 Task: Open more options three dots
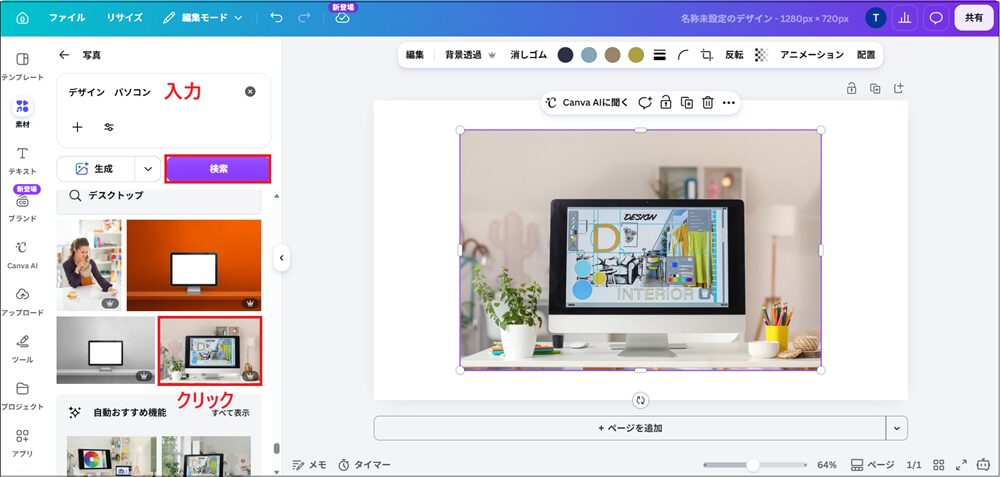(728, 103)
